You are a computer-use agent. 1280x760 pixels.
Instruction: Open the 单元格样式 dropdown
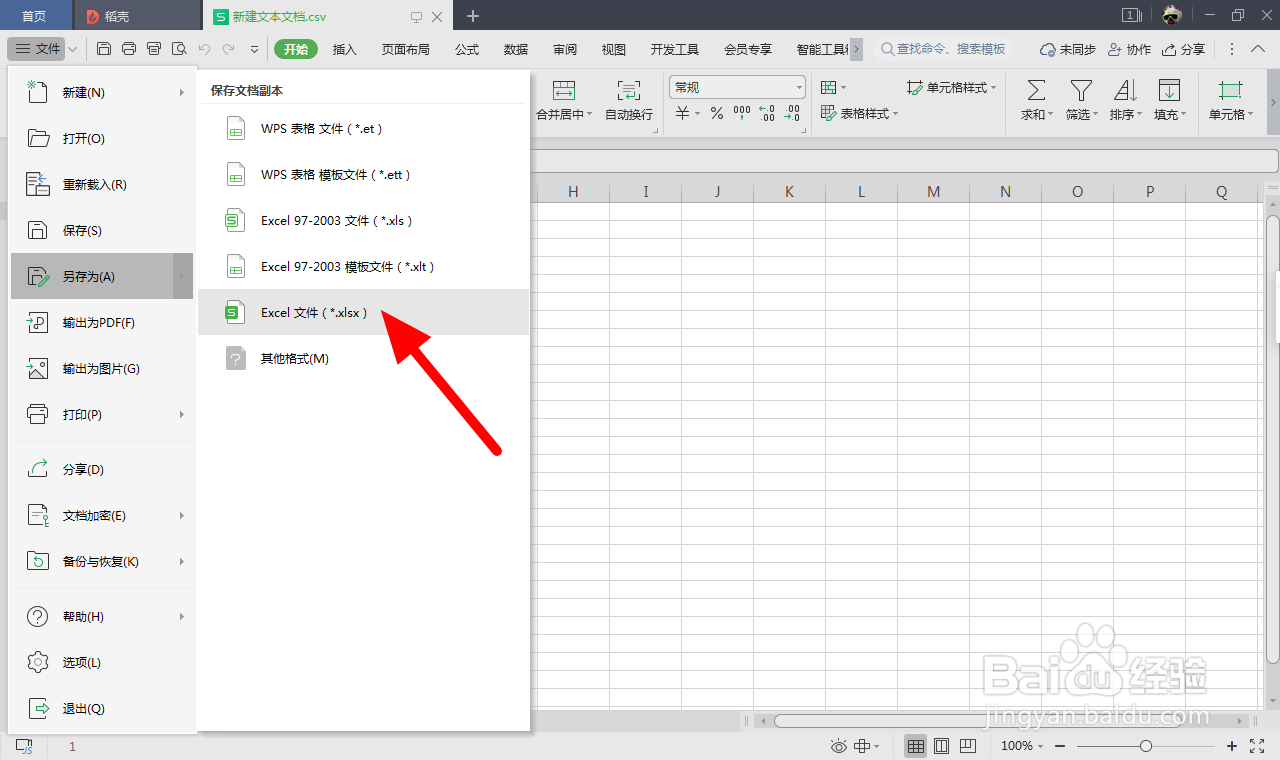pyautogui.click(x=952, y=88)
